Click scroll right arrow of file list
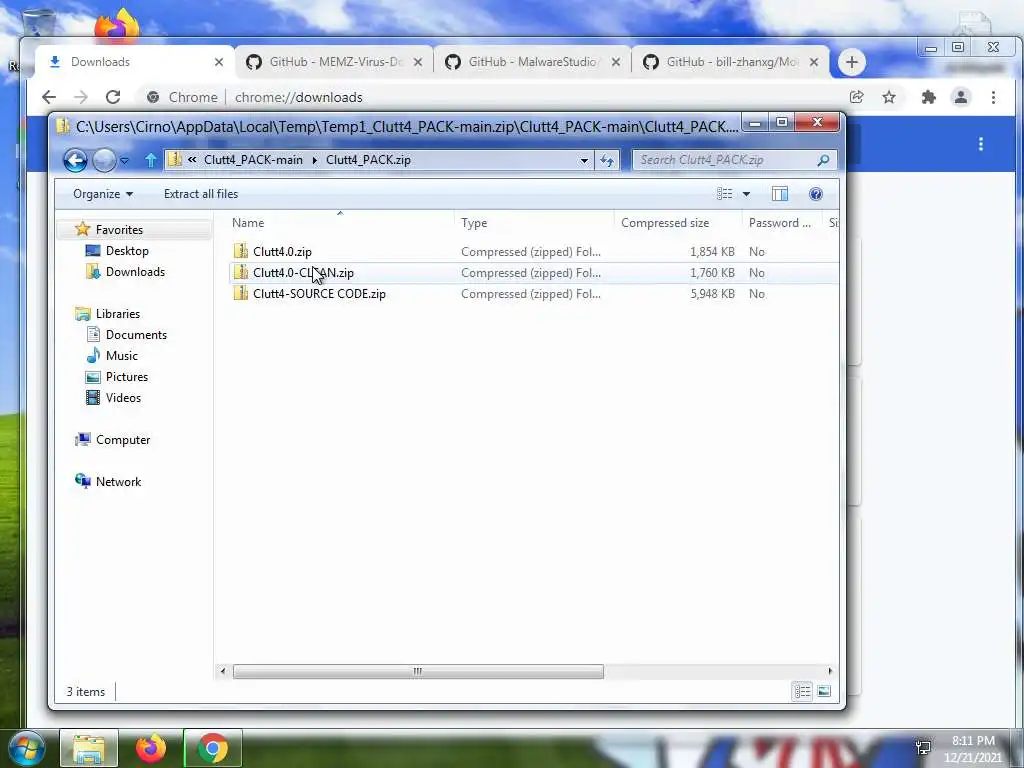The image size is (1024, 768). click(x=830, y=671)
